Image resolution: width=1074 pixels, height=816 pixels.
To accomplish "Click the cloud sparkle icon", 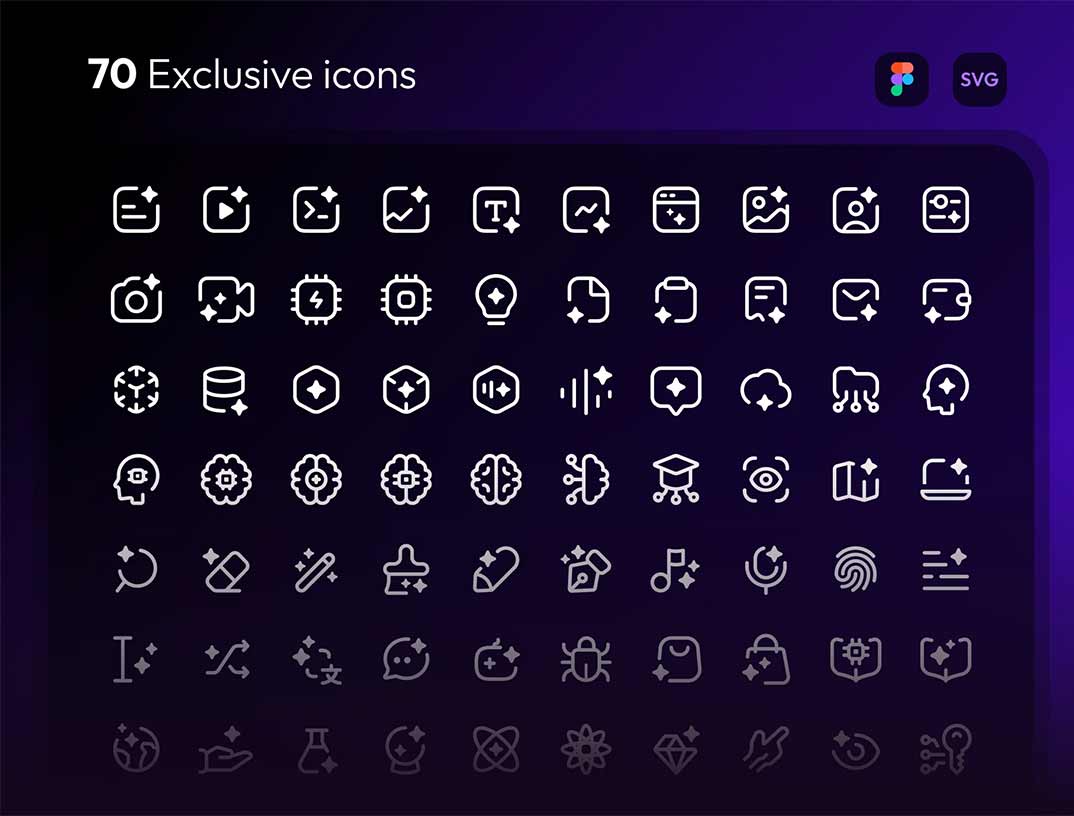I will 766,390.
